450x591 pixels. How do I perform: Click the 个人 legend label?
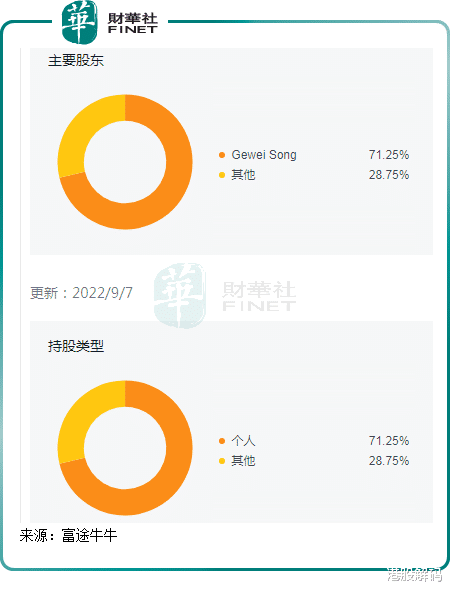tap(243, 441)
